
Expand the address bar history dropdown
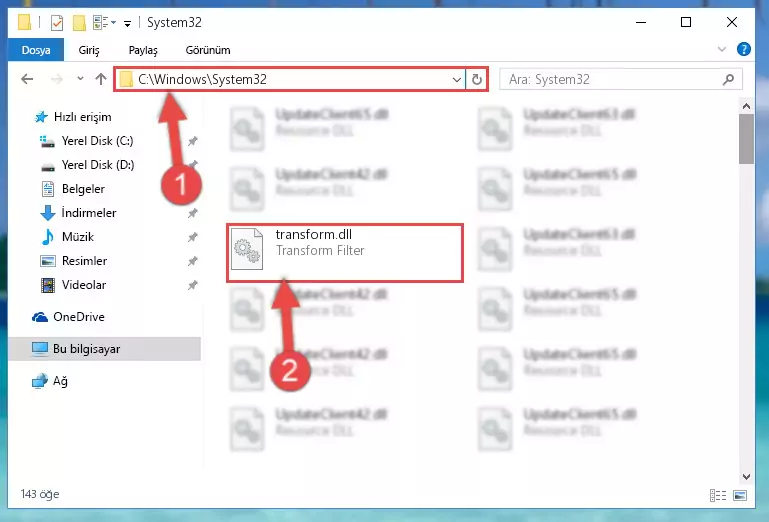click(x=457, y=79)
